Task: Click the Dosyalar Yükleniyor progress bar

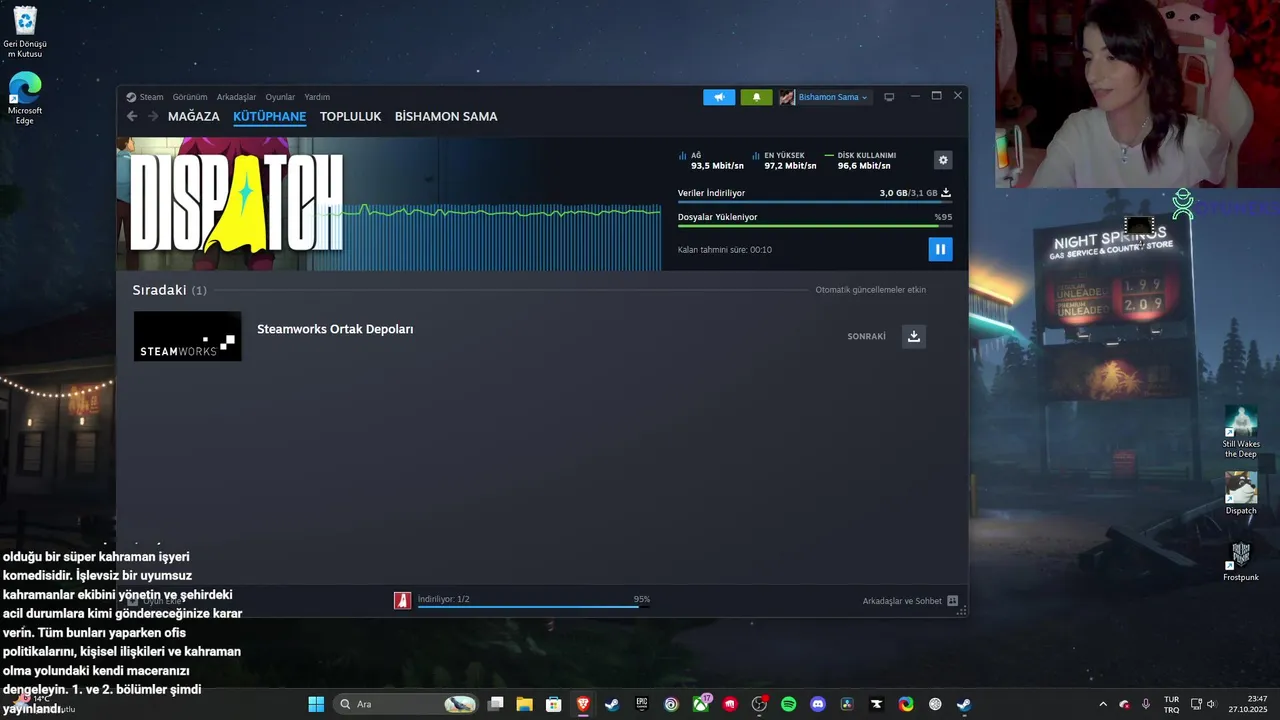Action: [815, 226]
